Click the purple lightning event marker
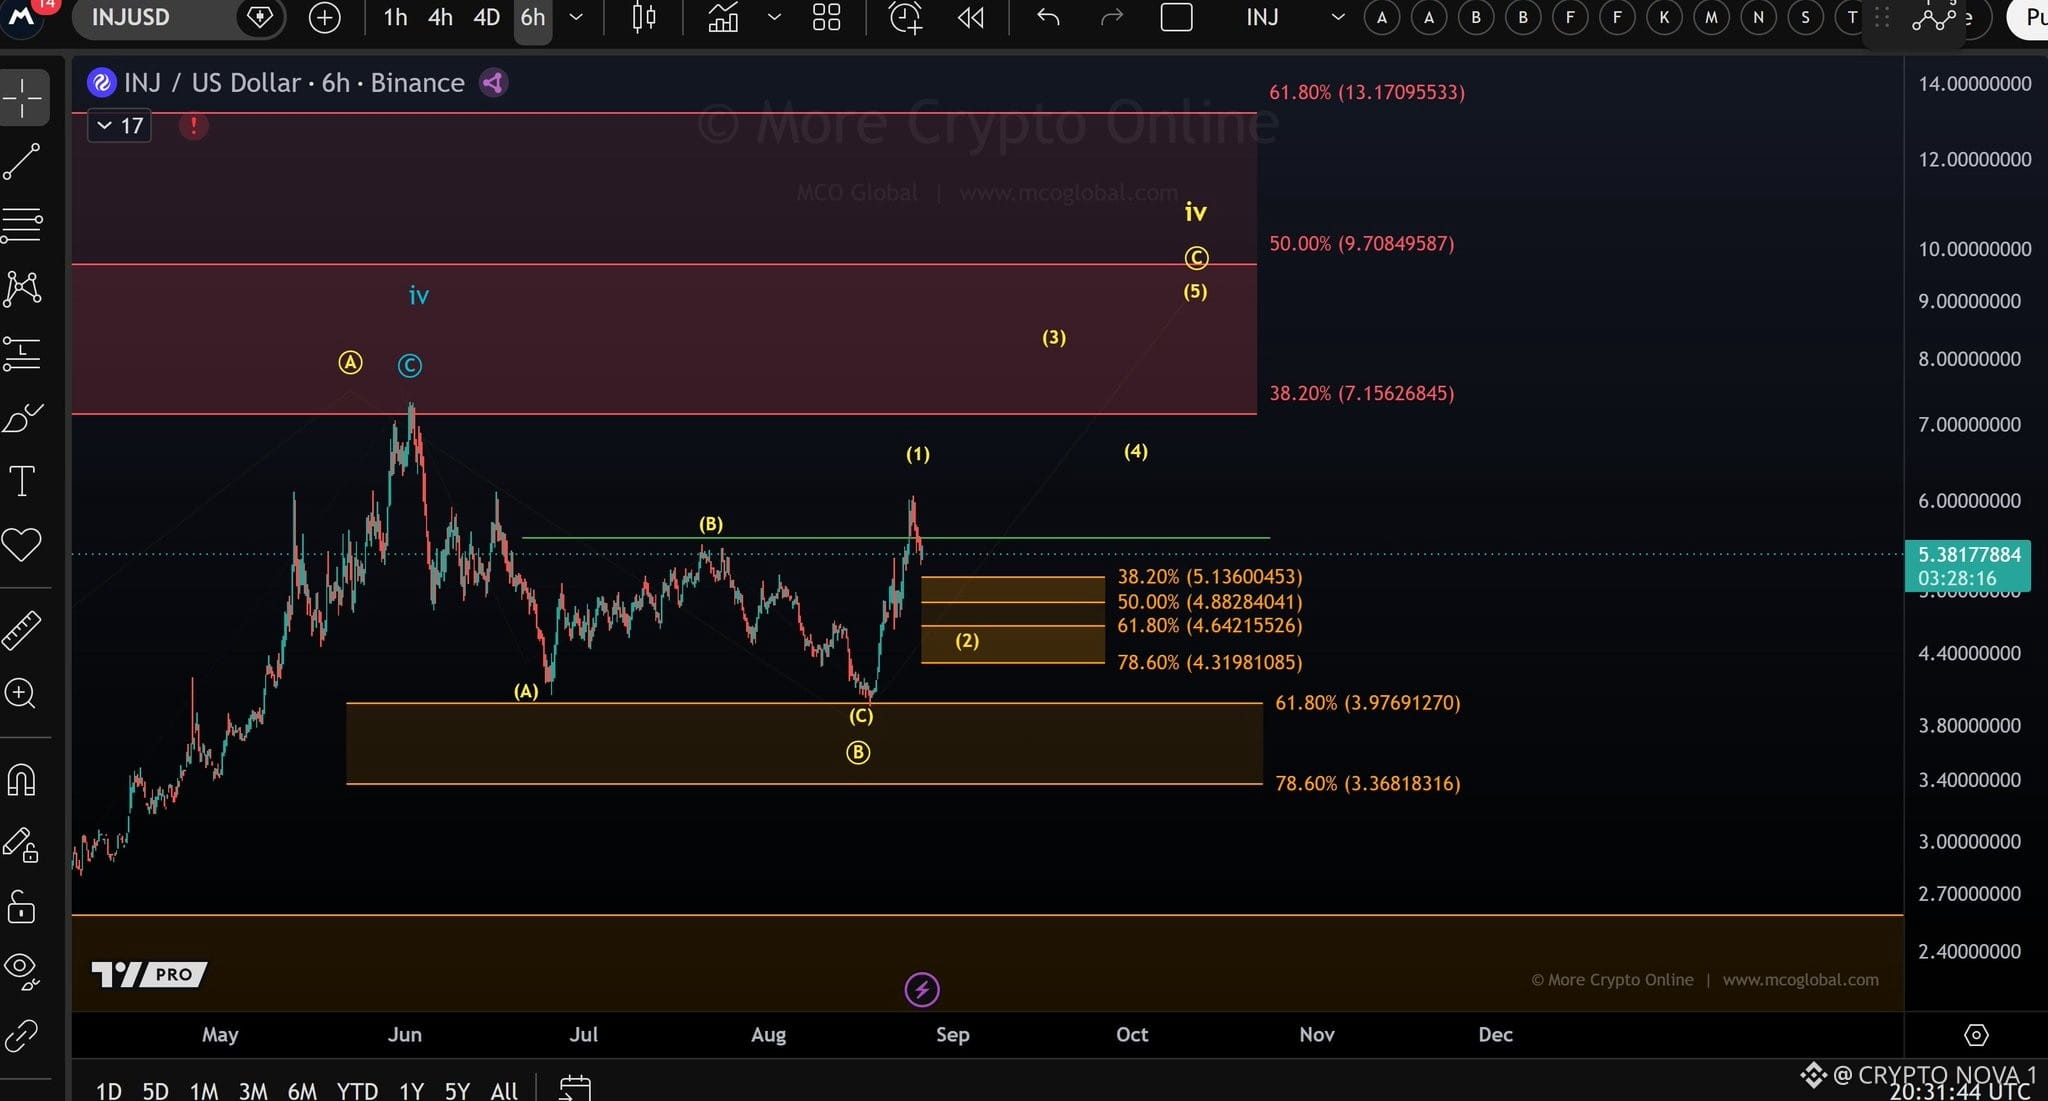The height and width of the screenshot is (1101, 2048). pos(922,990)
